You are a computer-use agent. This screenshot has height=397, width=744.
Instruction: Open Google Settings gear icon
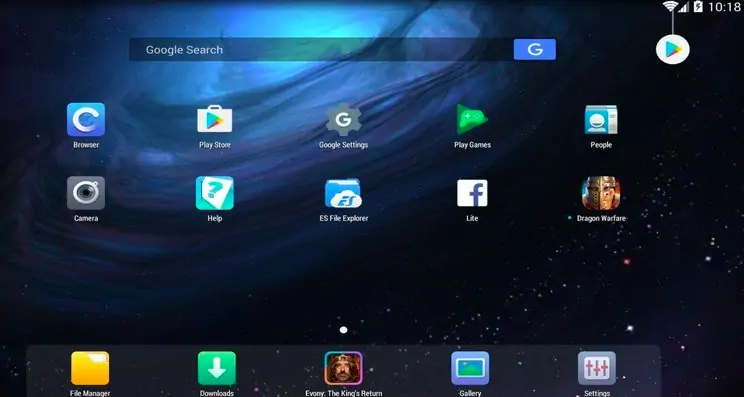tap(344, 120)
